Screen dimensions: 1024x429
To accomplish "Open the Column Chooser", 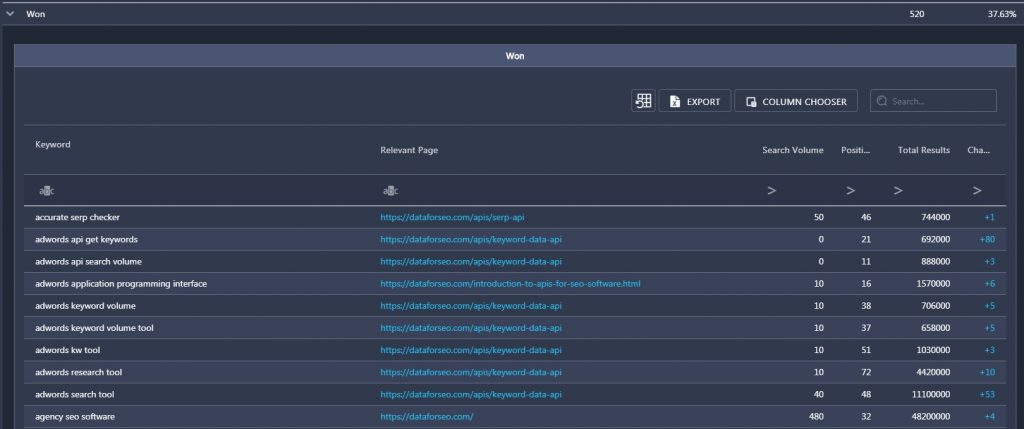I will click(796, 101).
